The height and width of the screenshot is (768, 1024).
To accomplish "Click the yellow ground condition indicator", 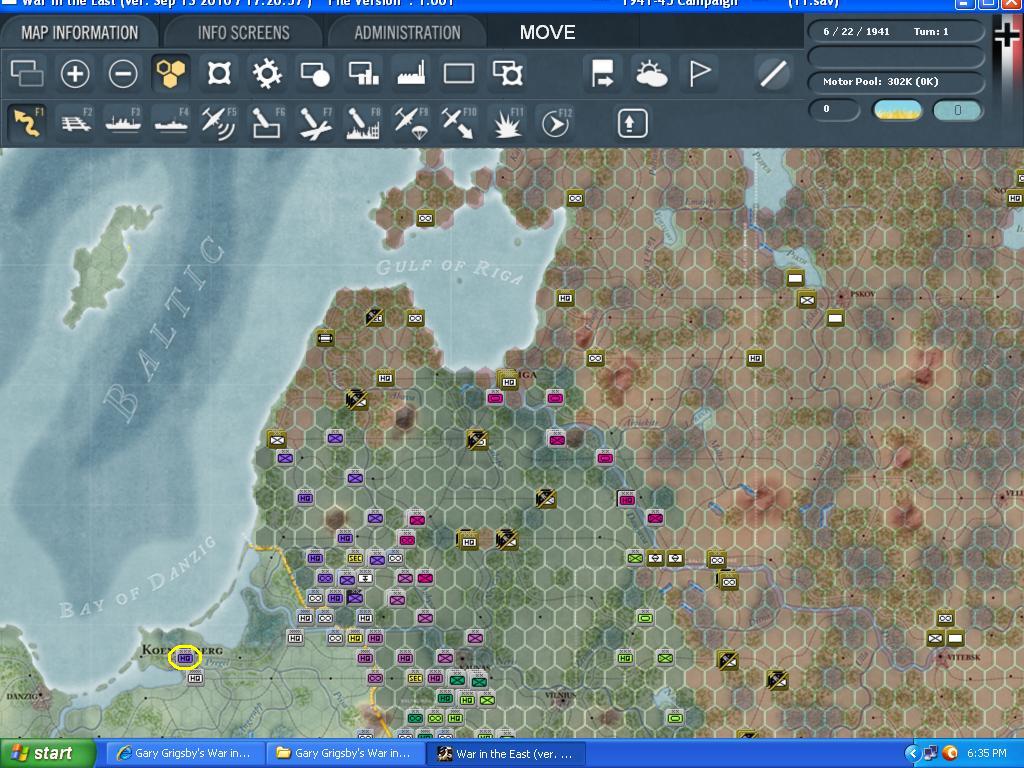I will 897,110.
